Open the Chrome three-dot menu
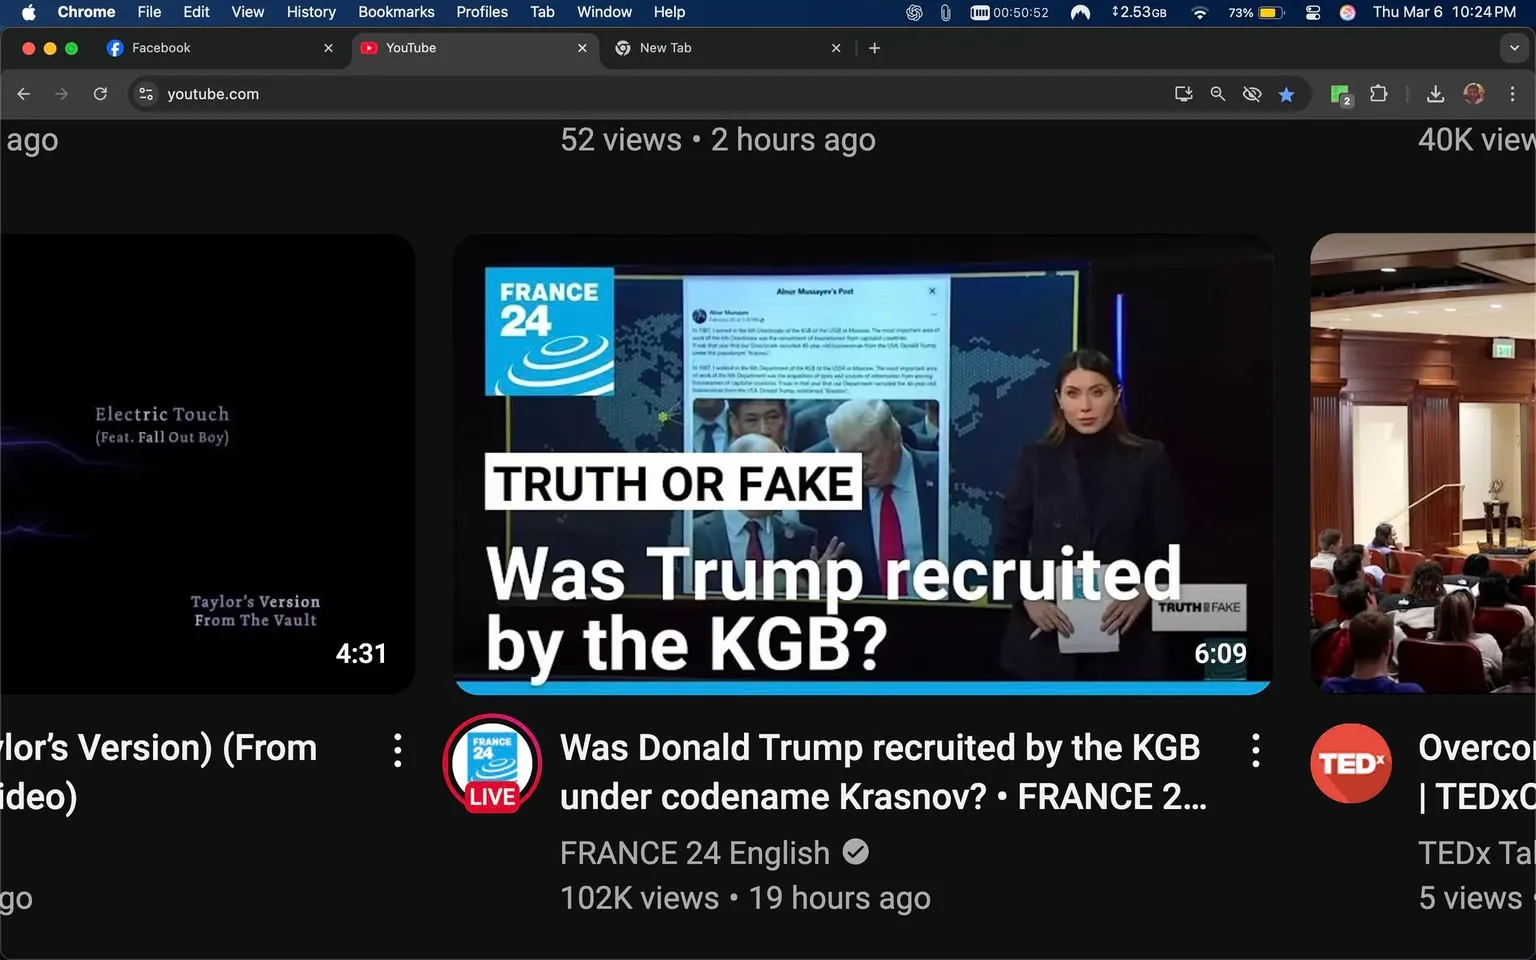Screen dimensions: 1536x960 coord(1514,93)
